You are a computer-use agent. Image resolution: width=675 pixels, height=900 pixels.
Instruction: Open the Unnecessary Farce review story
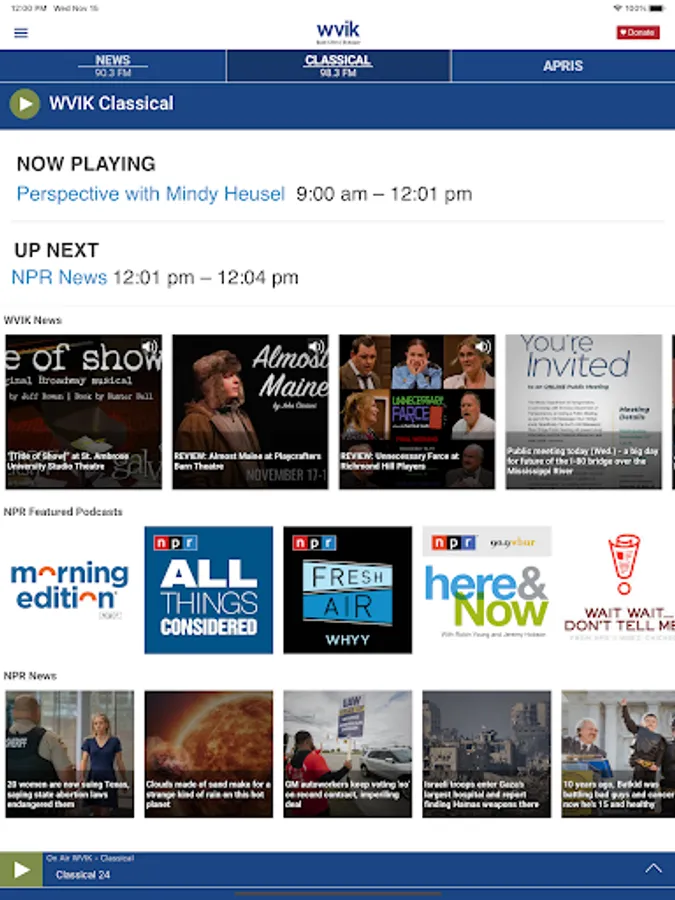coord(417,412)
